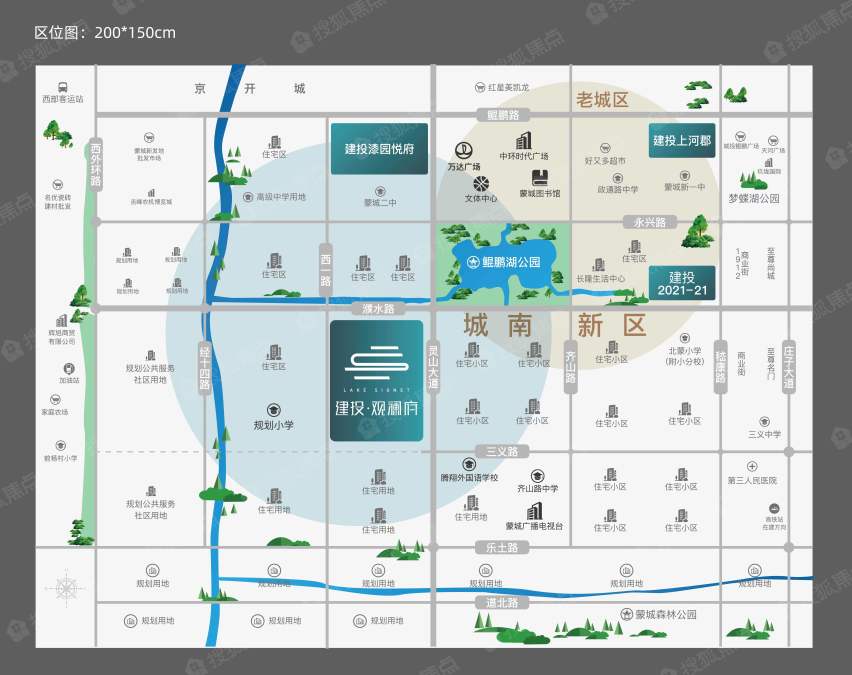
Task: Click the 家庭农场 label
Action: coord(55,412)
